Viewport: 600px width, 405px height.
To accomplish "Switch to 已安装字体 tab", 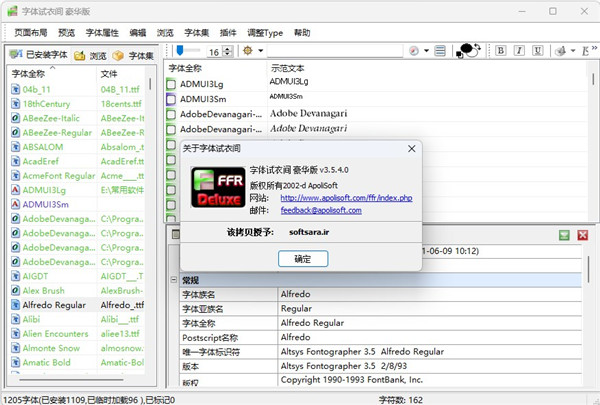I will (x=39, y=55).
